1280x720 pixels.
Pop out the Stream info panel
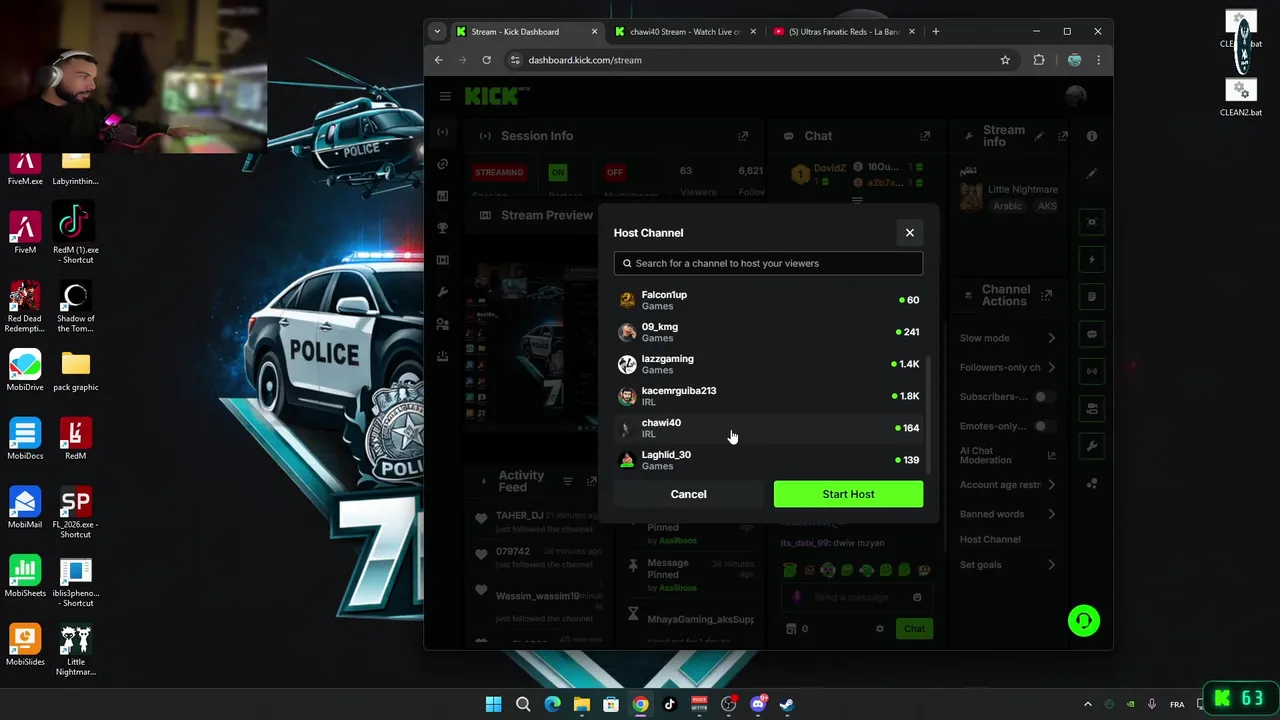click(1063, 136)
